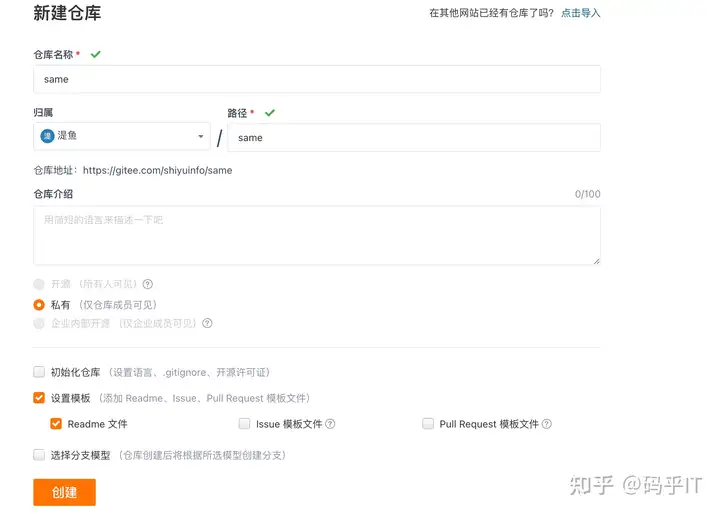Click the orange 创建 button
The width and height of the screenshot is (720, 514).
pyautogui.click(x=64, y=492)
